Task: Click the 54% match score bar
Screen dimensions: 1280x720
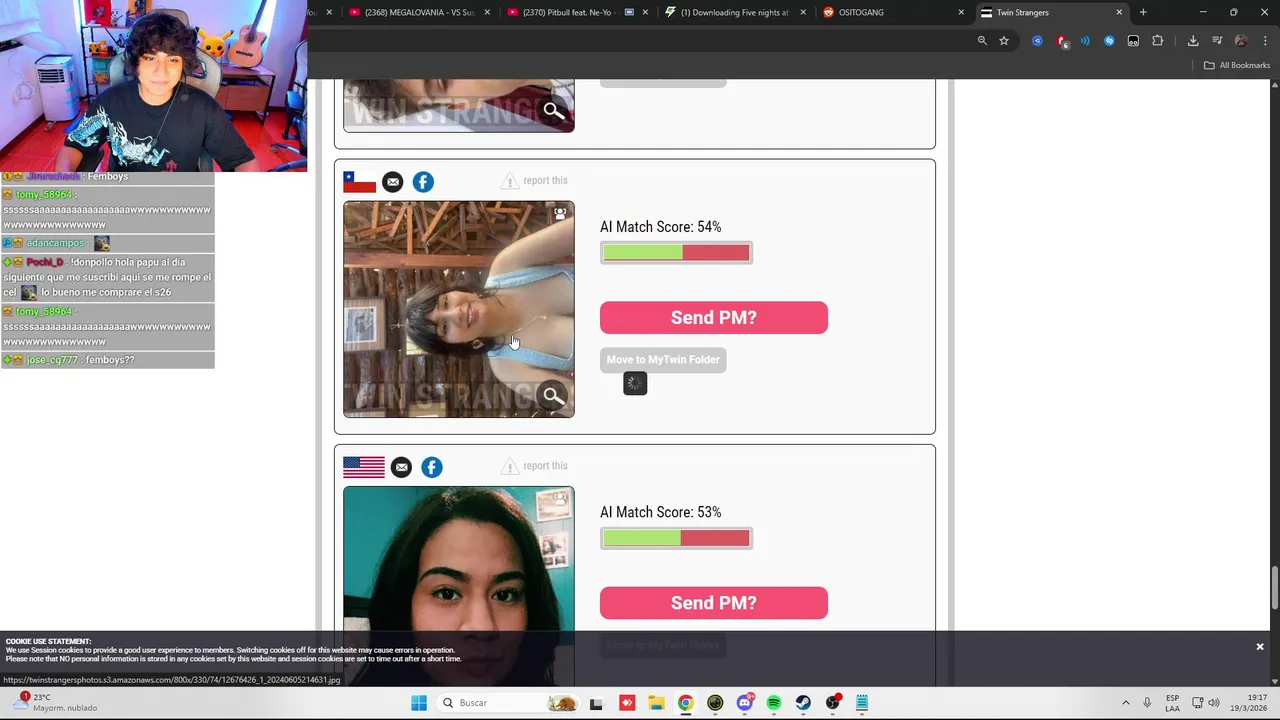Action: click(676, 253)
